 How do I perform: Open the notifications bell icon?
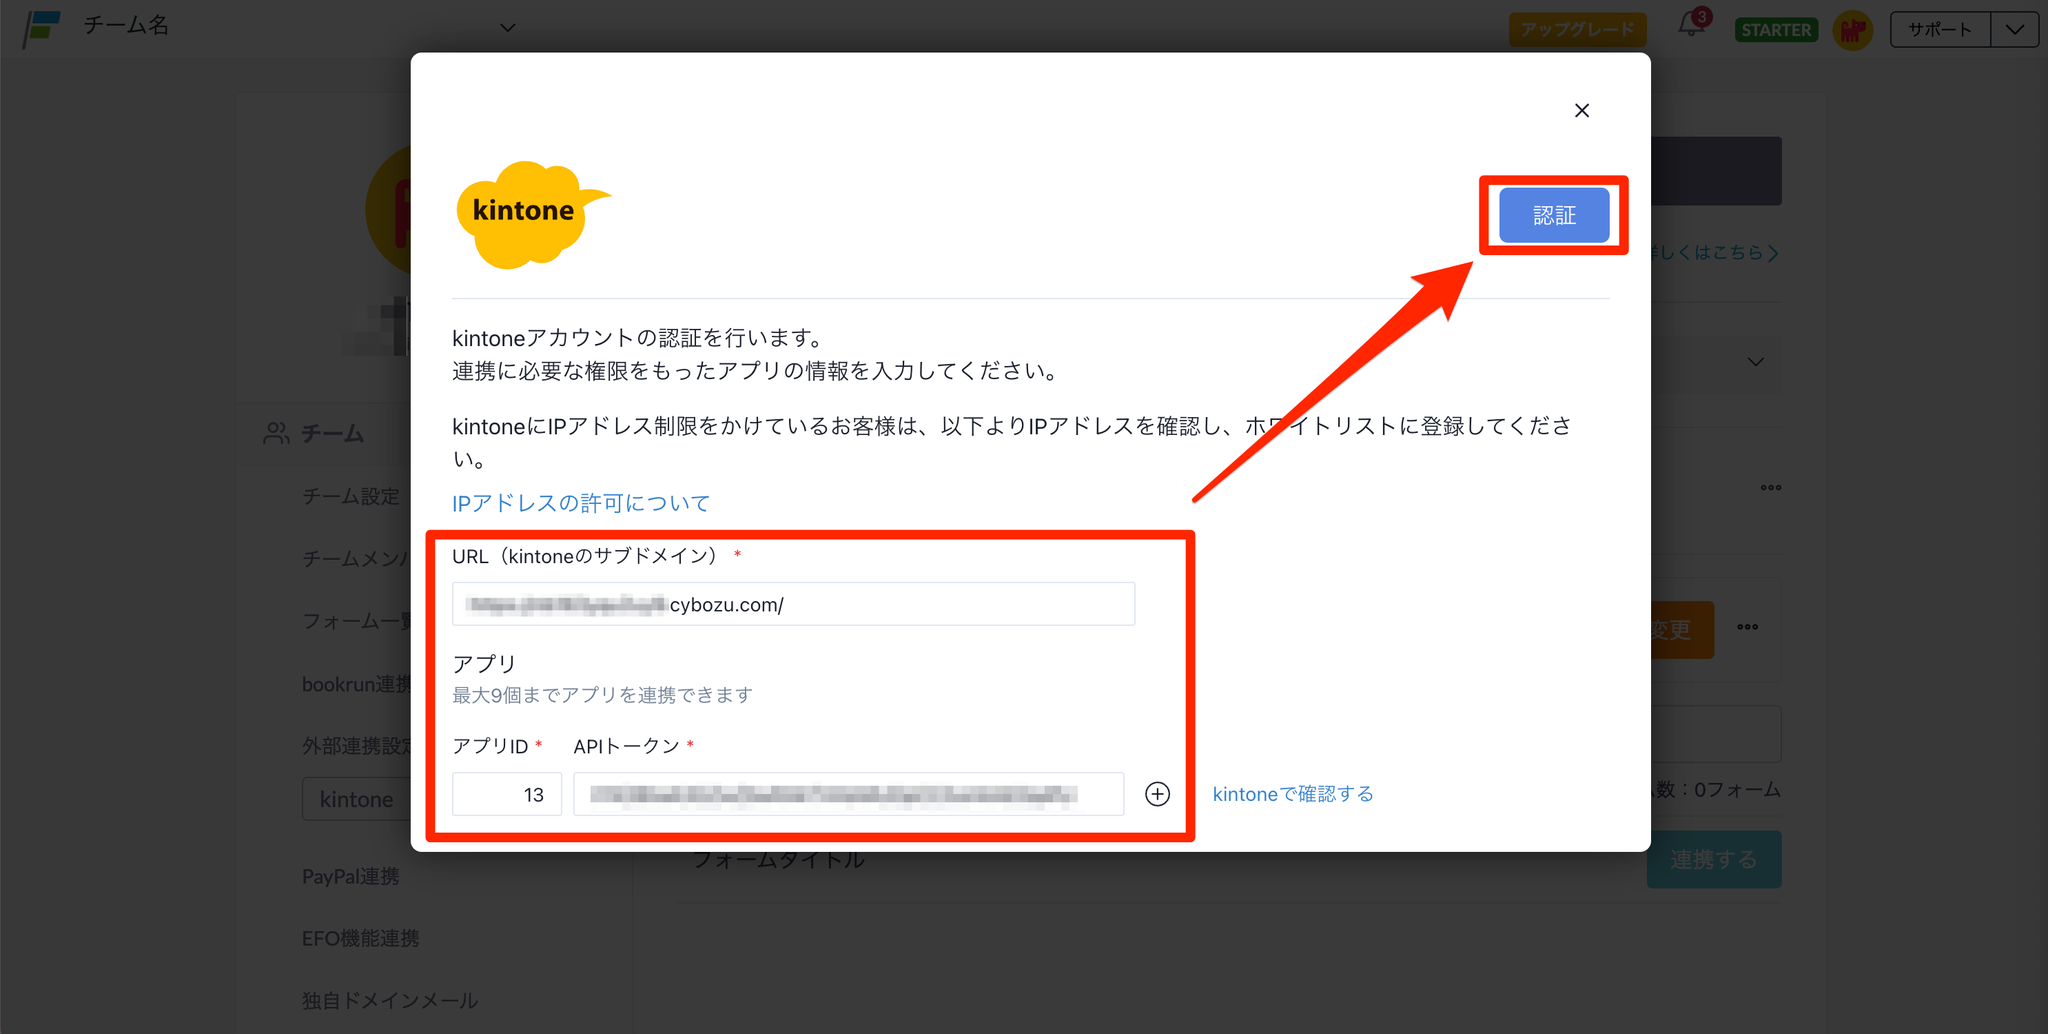(x=1692, y=24)
